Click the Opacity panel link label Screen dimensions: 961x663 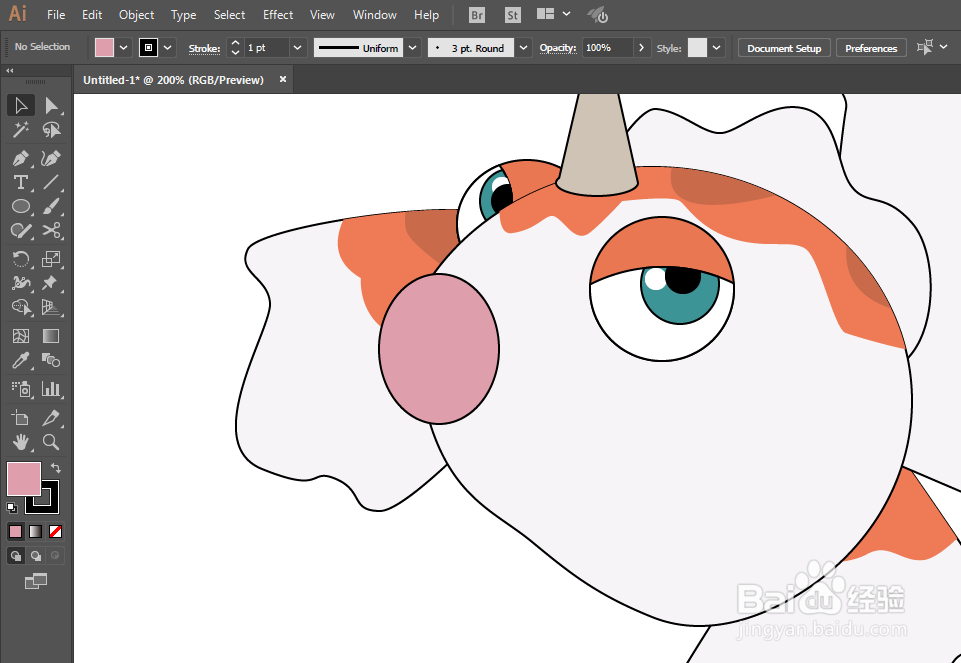[x=558, y=48]
